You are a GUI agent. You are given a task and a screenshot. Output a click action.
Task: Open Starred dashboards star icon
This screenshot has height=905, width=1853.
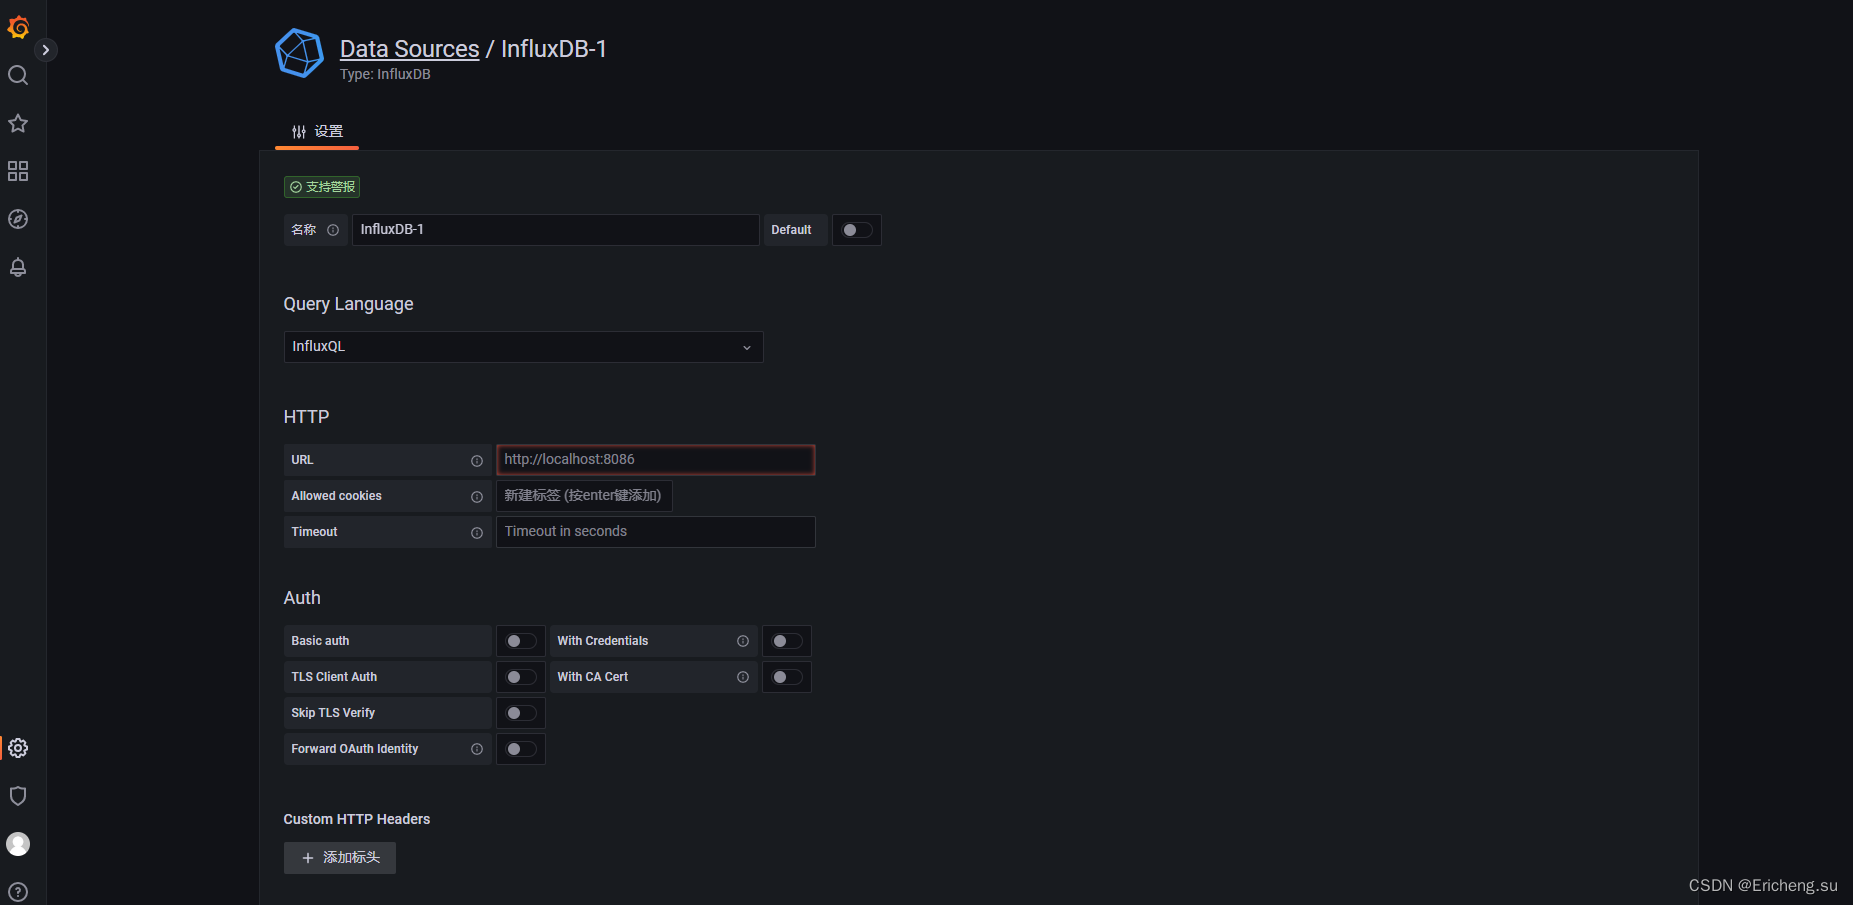18,123
